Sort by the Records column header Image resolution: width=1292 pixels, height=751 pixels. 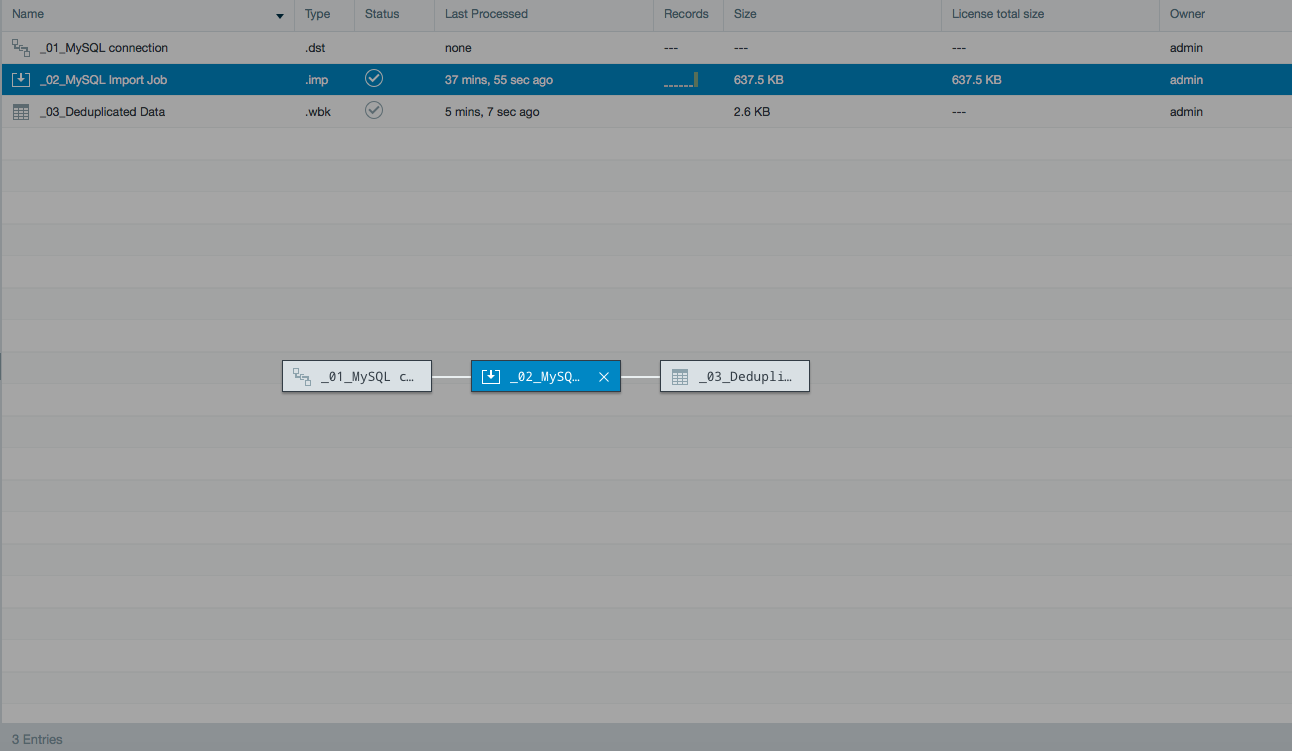686,14
